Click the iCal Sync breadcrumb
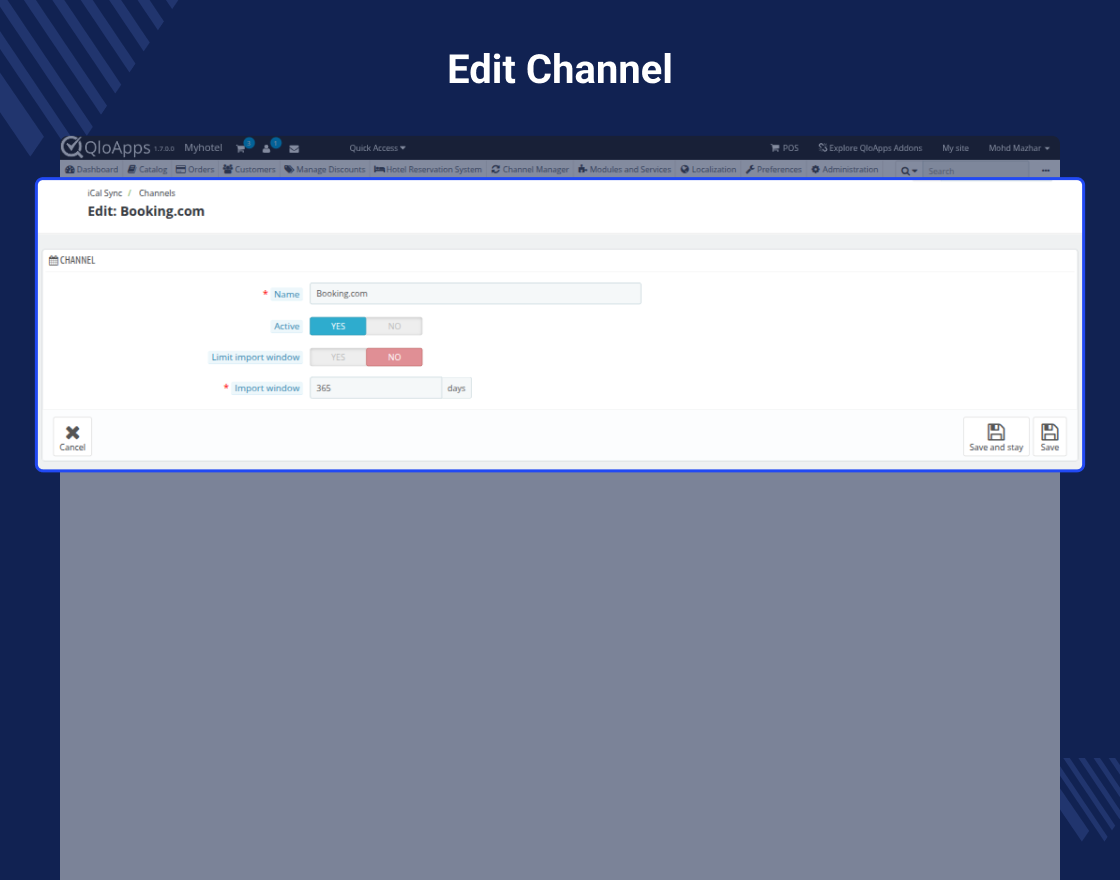This screenshot has height=880, width=1120. click(105, 193)
